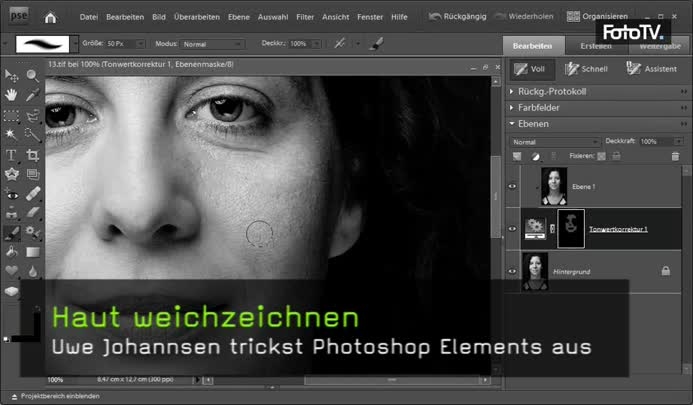Screen dimensions: 693x405
Task: Toggle lock transparent pixels next to Fixieren
Action: 601,156
